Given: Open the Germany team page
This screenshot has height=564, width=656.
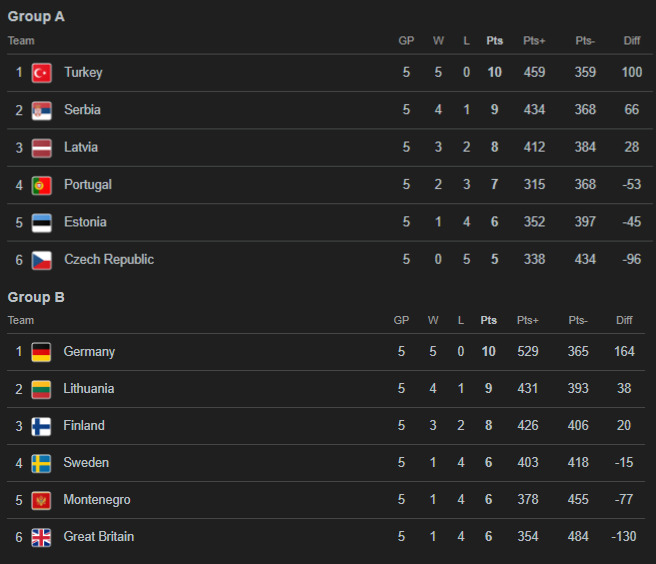Looking at the screenshot, I should point(89,352).
